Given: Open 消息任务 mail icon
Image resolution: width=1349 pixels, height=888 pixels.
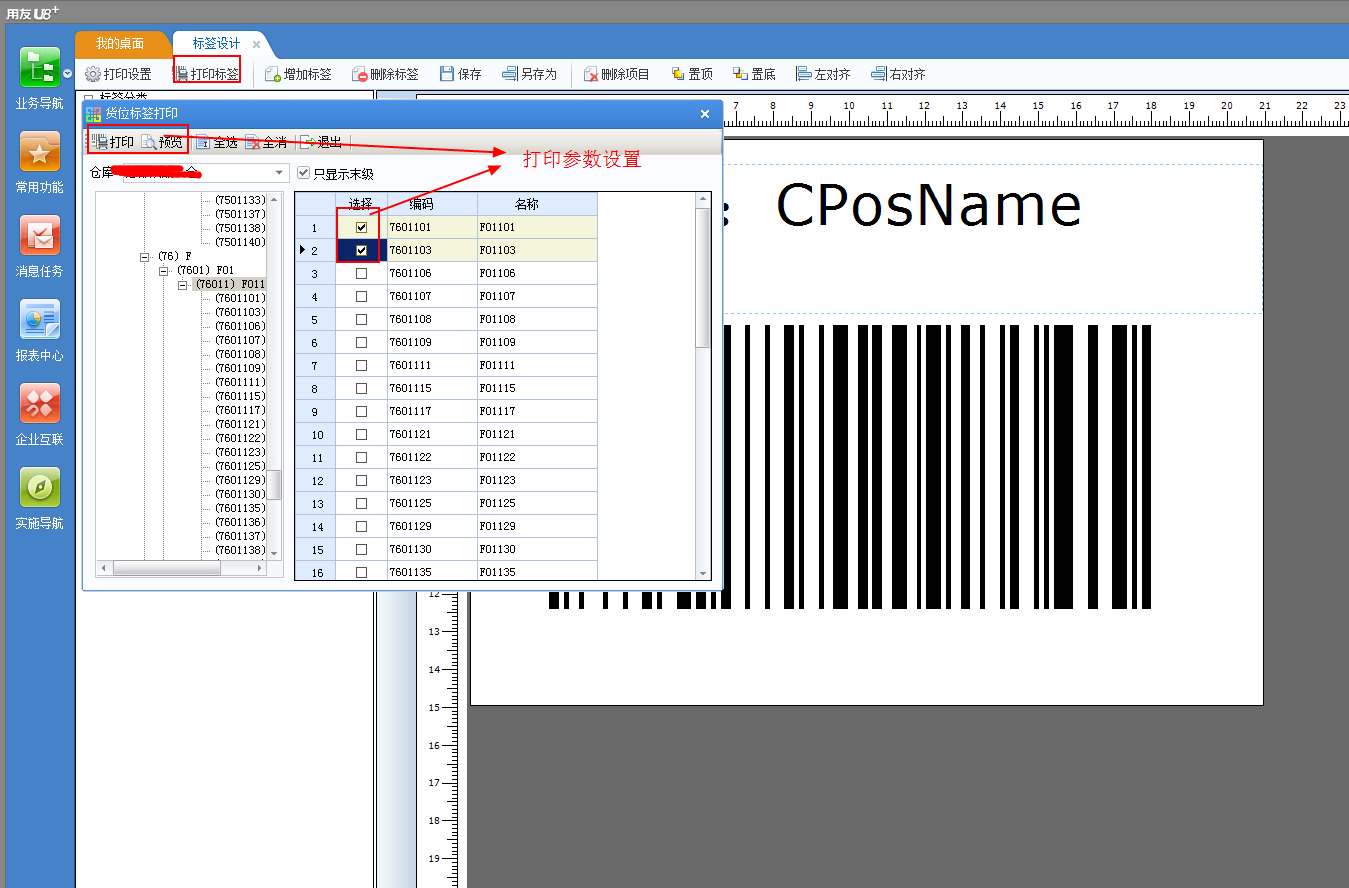Looking at the screenshot, I should [40, 236].
